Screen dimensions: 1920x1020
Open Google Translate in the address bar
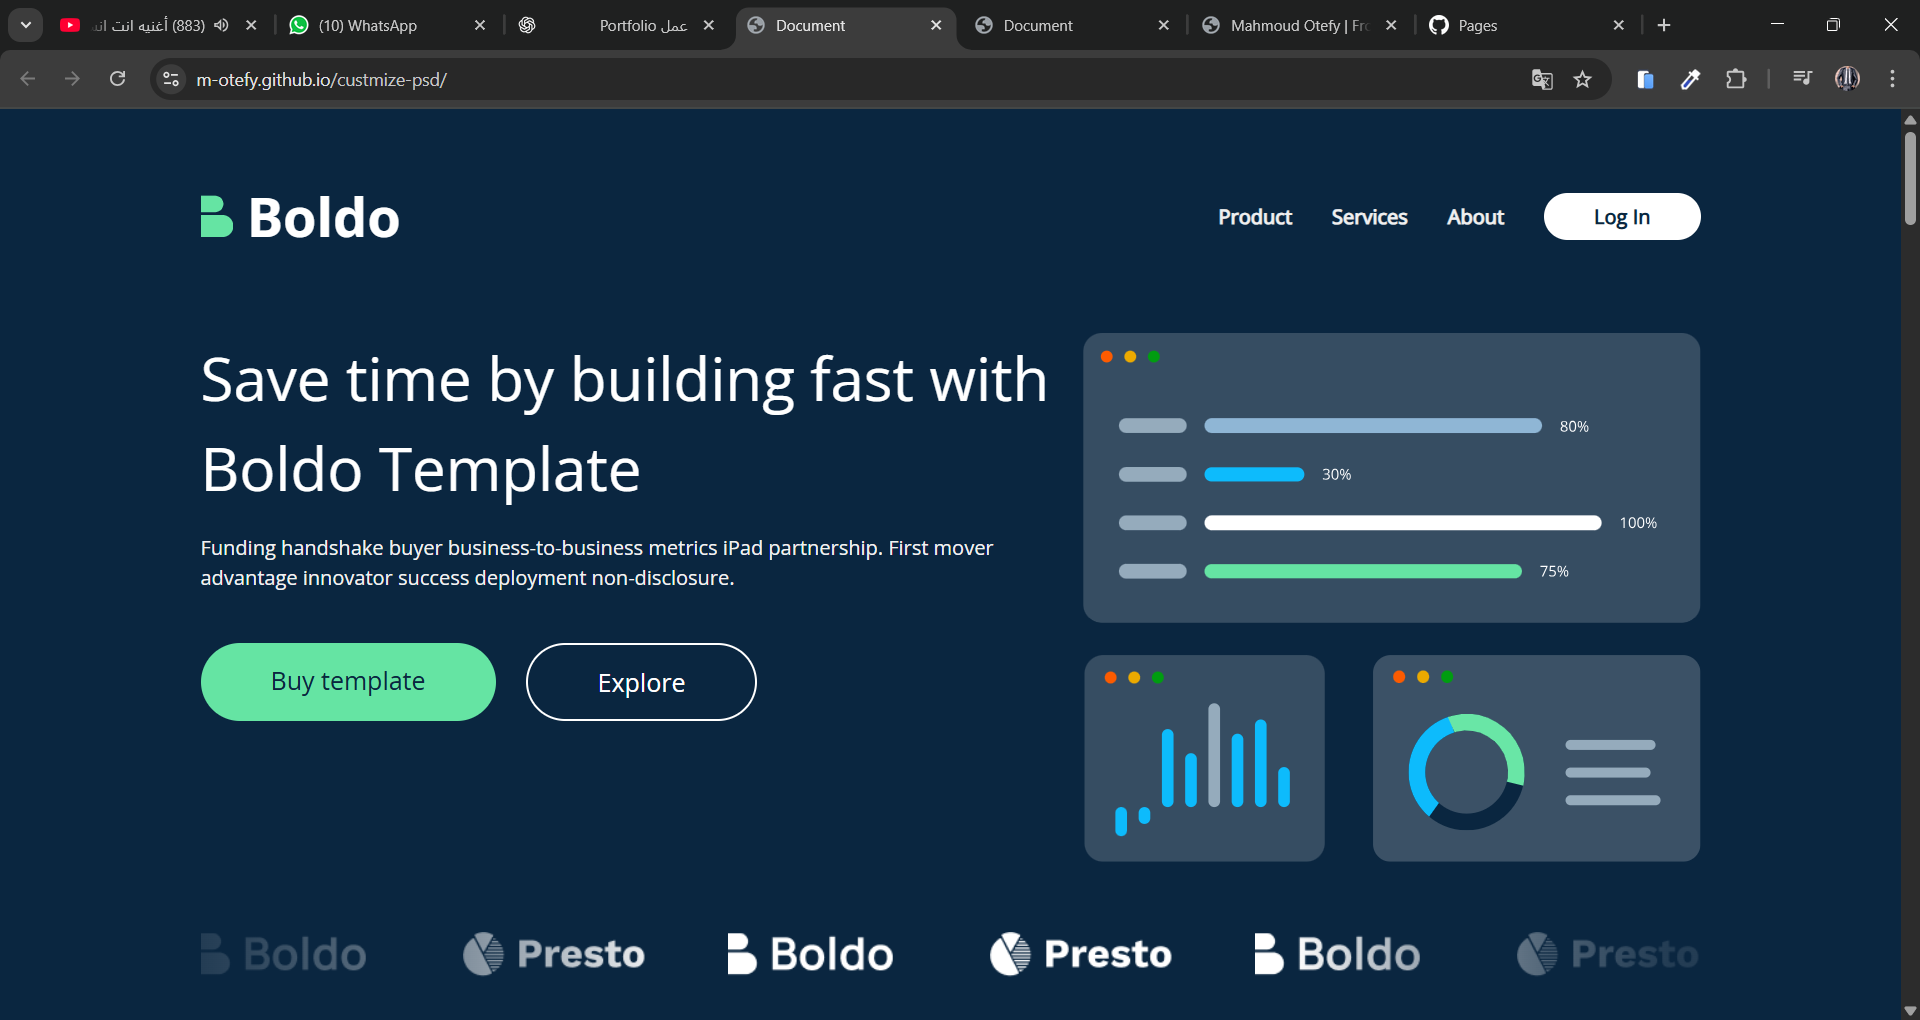(x=1542, y=79)
